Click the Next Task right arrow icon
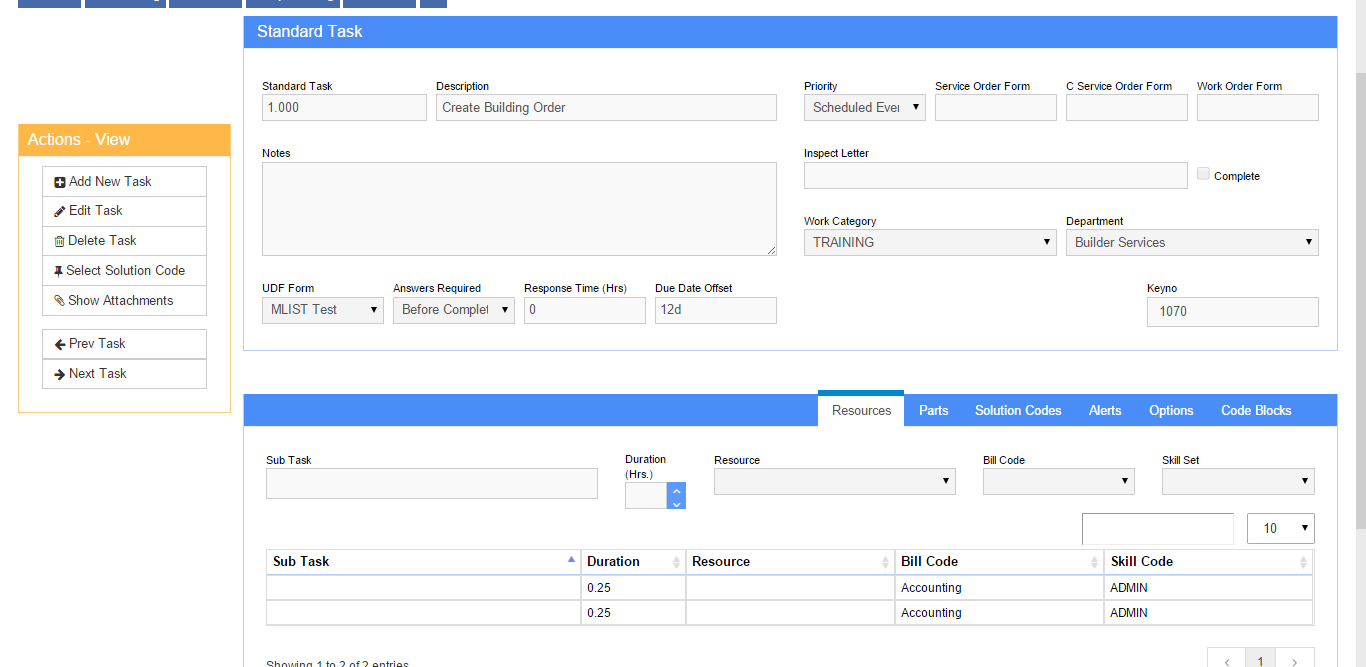Image resolution: width=1366 pixels, height=667 pixels. (60, 374)
